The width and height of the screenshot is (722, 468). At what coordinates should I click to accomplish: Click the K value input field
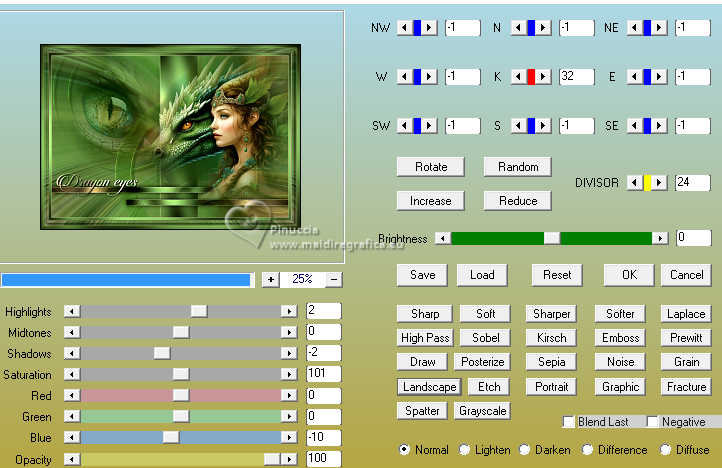576,76
